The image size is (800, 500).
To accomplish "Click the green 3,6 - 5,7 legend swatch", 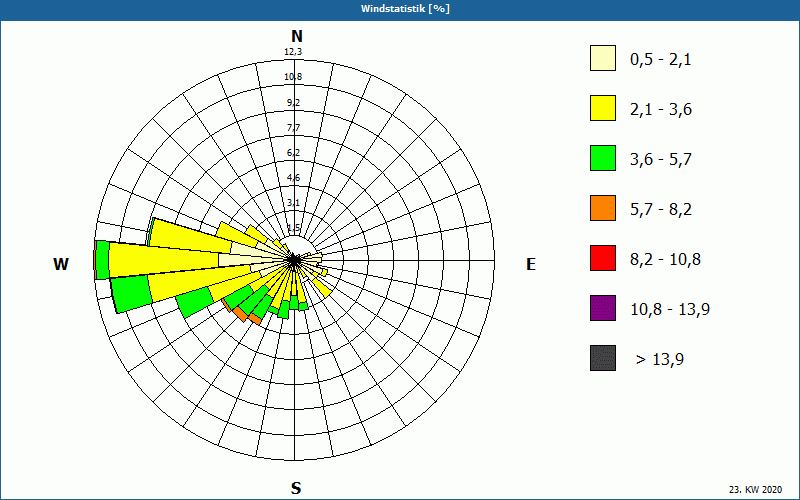I will 603,158.
